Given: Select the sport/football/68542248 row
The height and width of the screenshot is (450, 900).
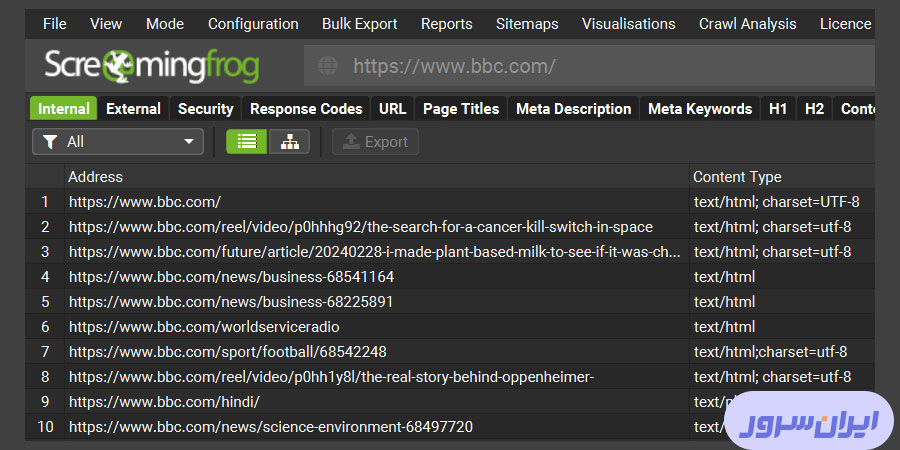Looking at the screenshot, I should coord(227,352).
